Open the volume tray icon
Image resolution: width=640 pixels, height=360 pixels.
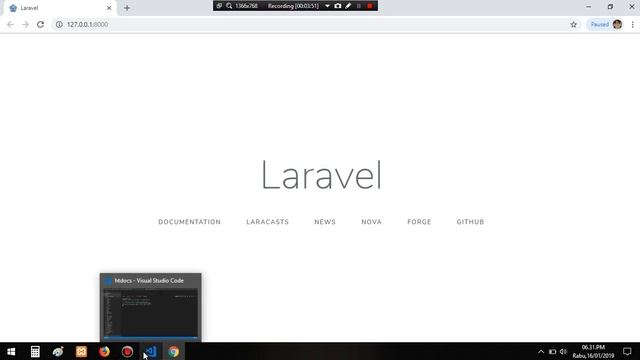coord(564,351)
